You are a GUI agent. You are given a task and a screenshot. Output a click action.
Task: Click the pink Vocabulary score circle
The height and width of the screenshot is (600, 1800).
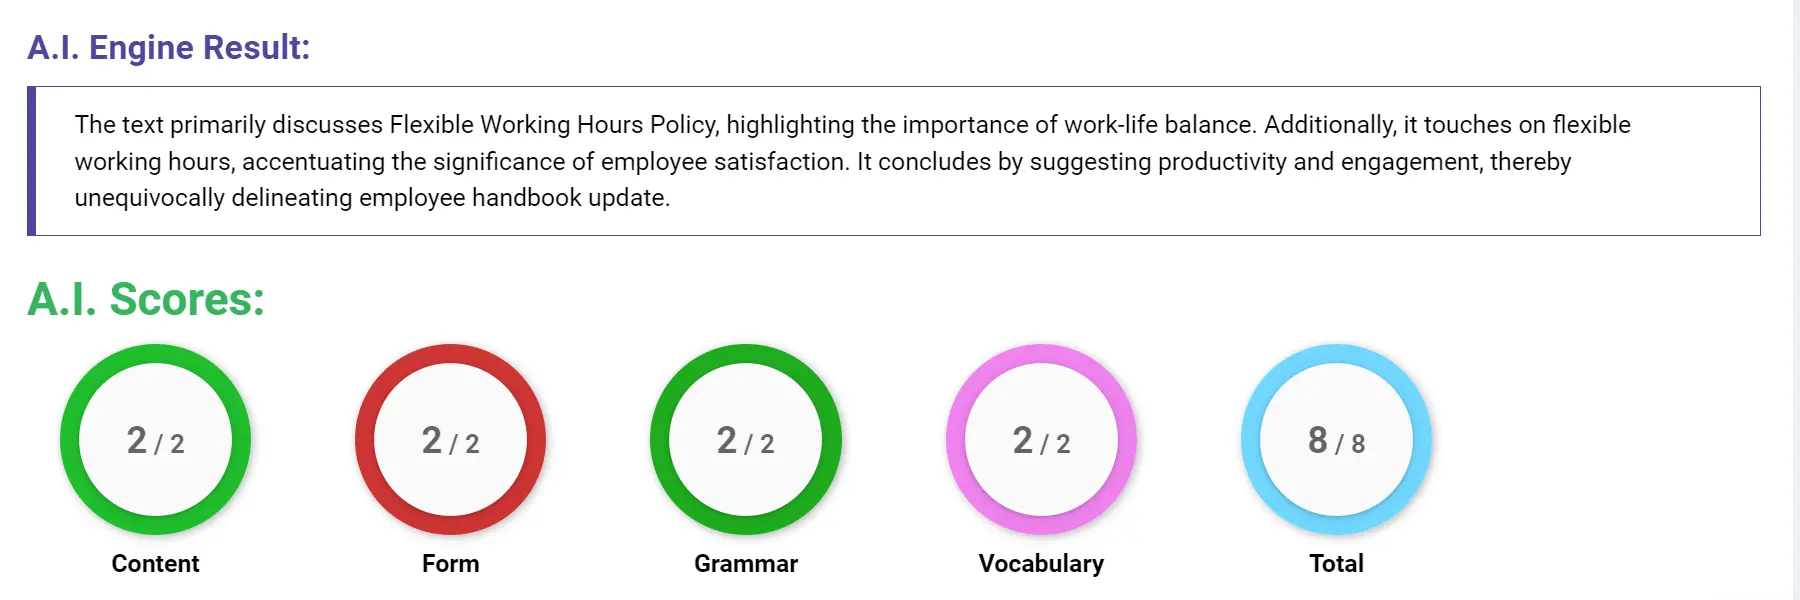click(1040, 441)
